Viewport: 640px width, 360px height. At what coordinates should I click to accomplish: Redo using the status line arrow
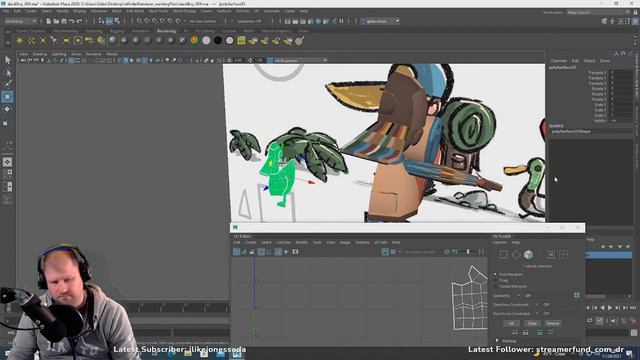[x=80, y=21]
